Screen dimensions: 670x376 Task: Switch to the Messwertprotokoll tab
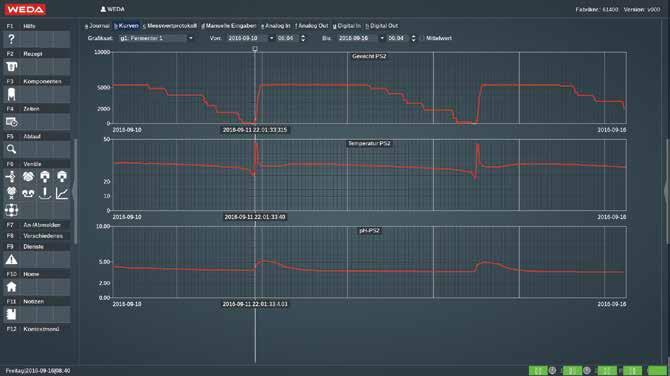(170, 26)
